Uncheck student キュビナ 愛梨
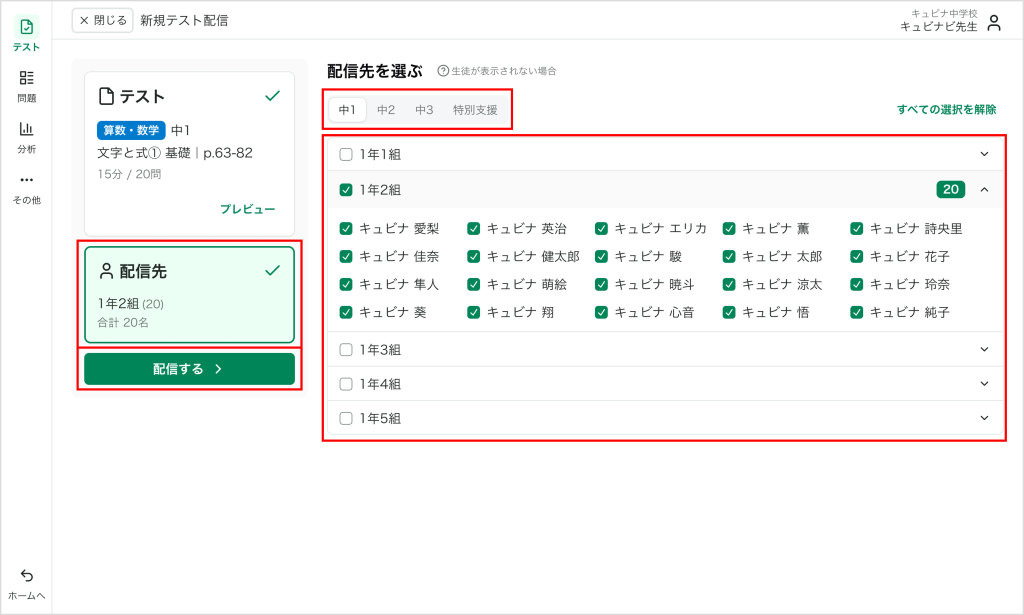The height and width of the screenshot is (615, 1024). (x=346, y=229)
